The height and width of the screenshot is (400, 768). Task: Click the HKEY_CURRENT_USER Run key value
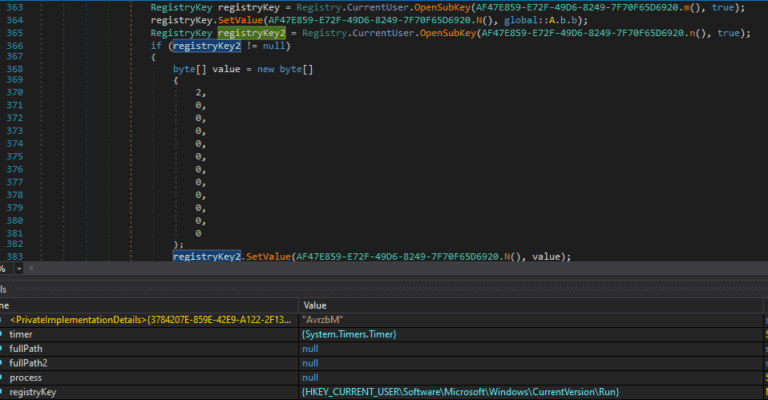click(460, 392)
